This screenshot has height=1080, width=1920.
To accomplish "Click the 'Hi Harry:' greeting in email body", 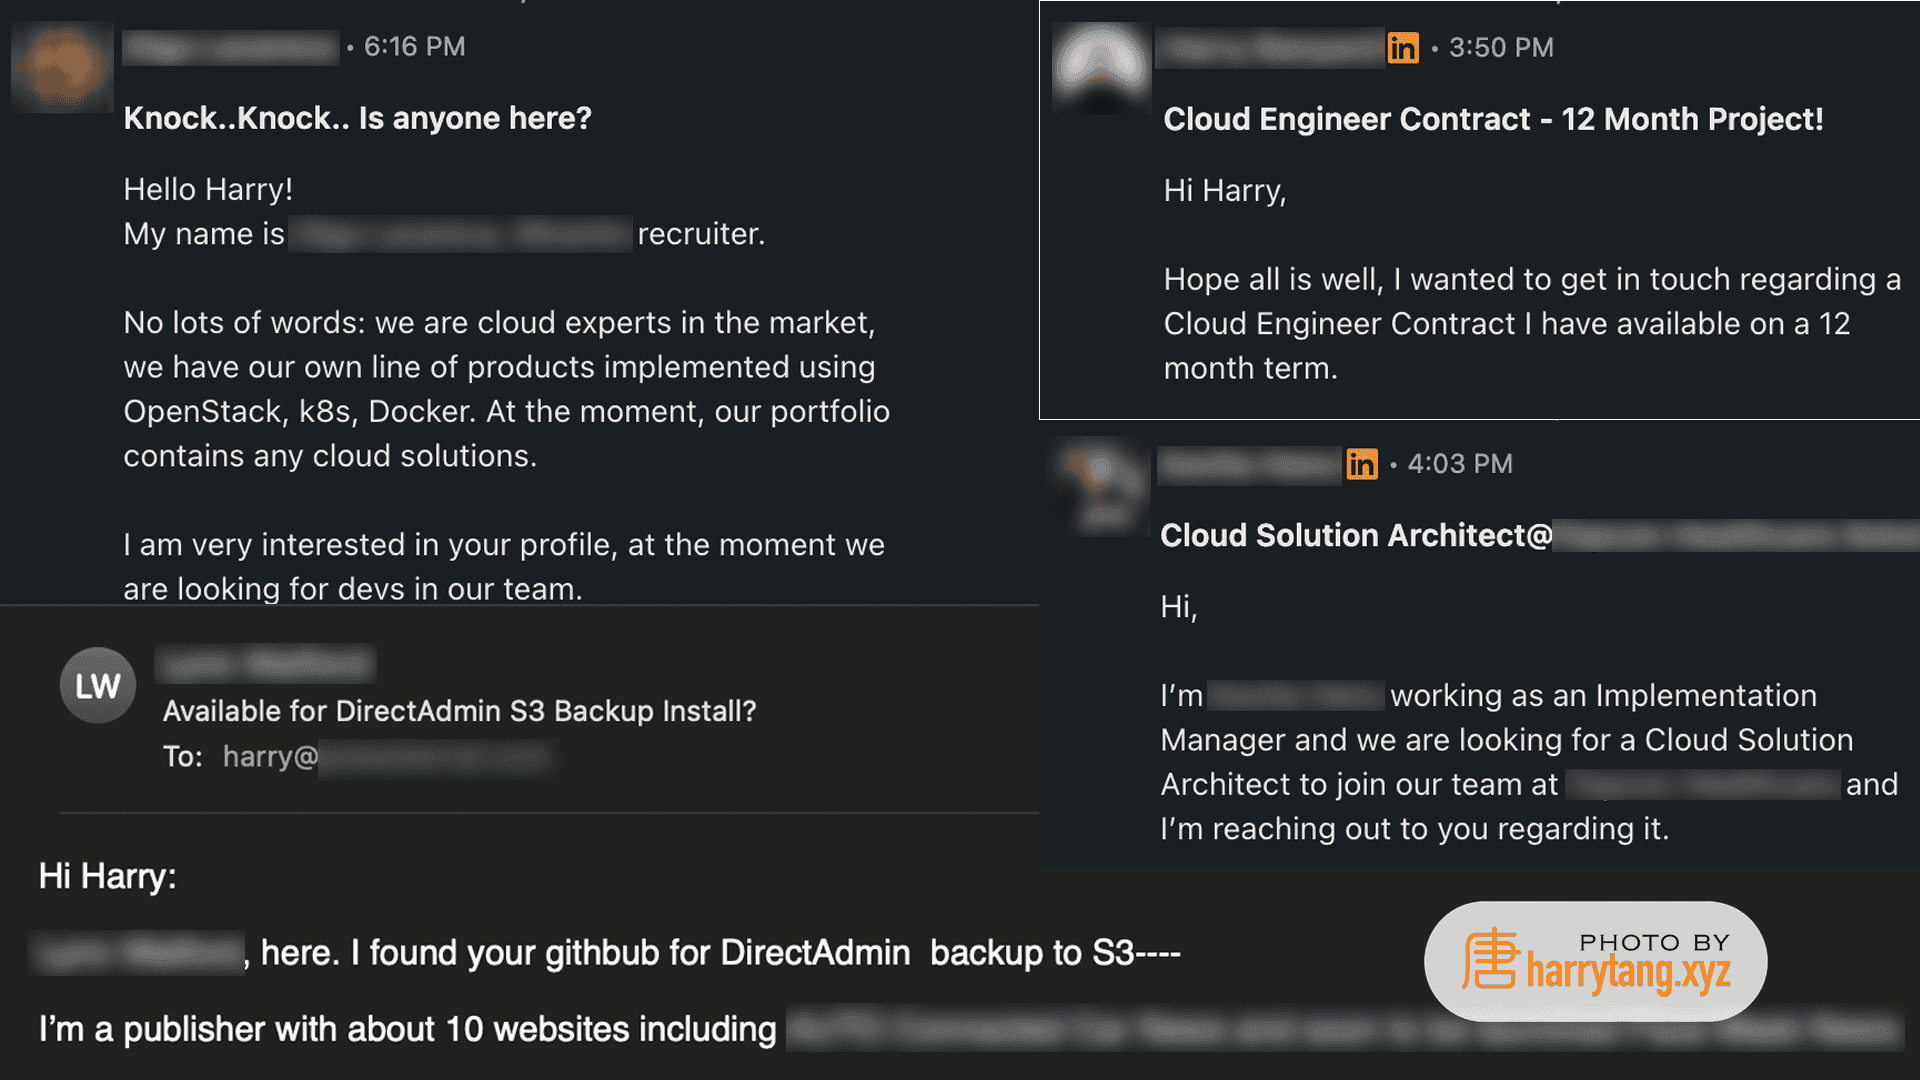I will tap(107, 876).
